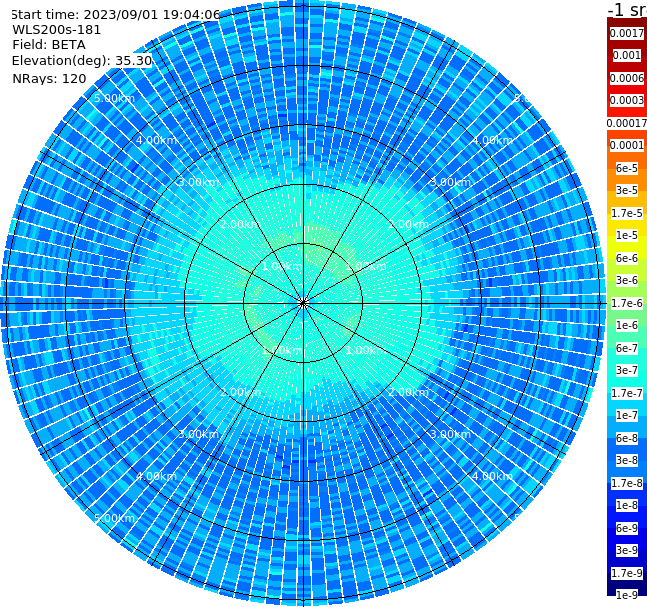Click the NRays: 120 label
The image size is (647, 607).
click(49, 78)
